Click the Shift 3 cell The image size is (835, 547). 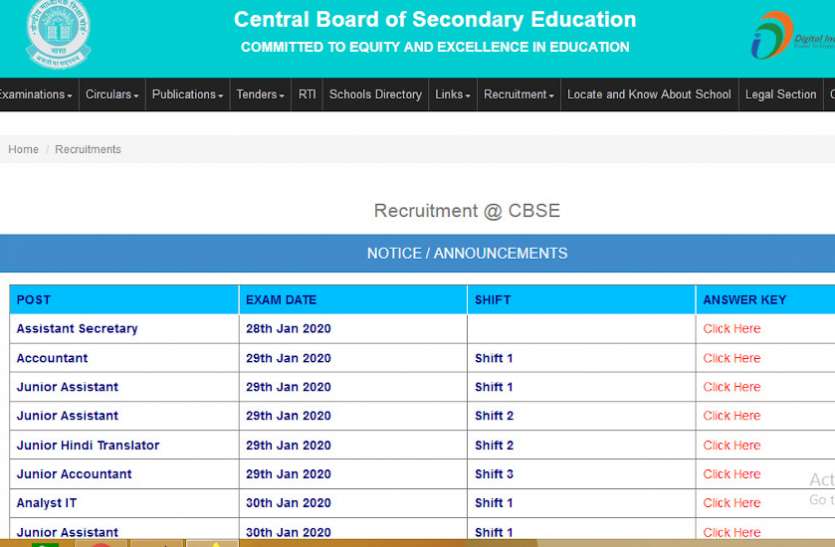point(582,474)
